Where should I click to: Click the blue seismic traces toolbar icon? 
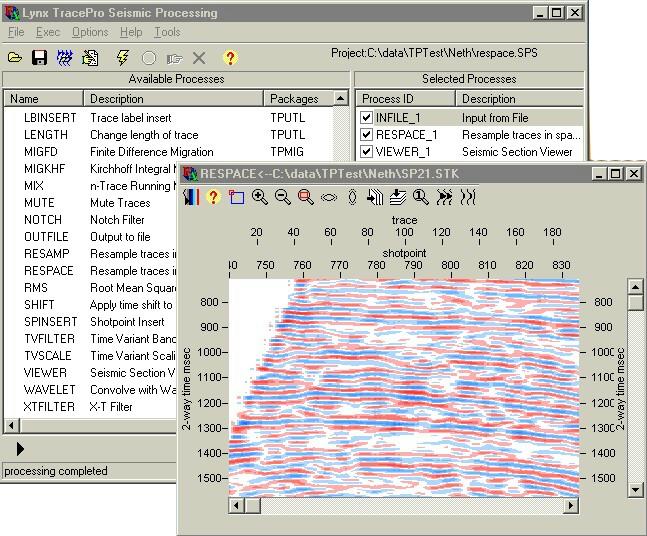point(64,58)
